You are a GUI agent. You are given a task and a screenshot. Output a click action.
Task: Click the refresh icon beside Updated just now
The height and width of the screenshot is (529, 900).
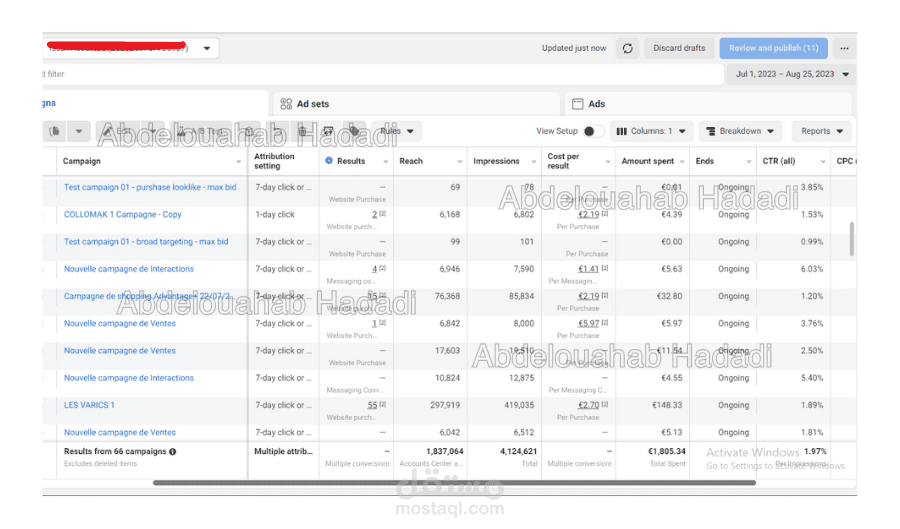pos(627,48)
